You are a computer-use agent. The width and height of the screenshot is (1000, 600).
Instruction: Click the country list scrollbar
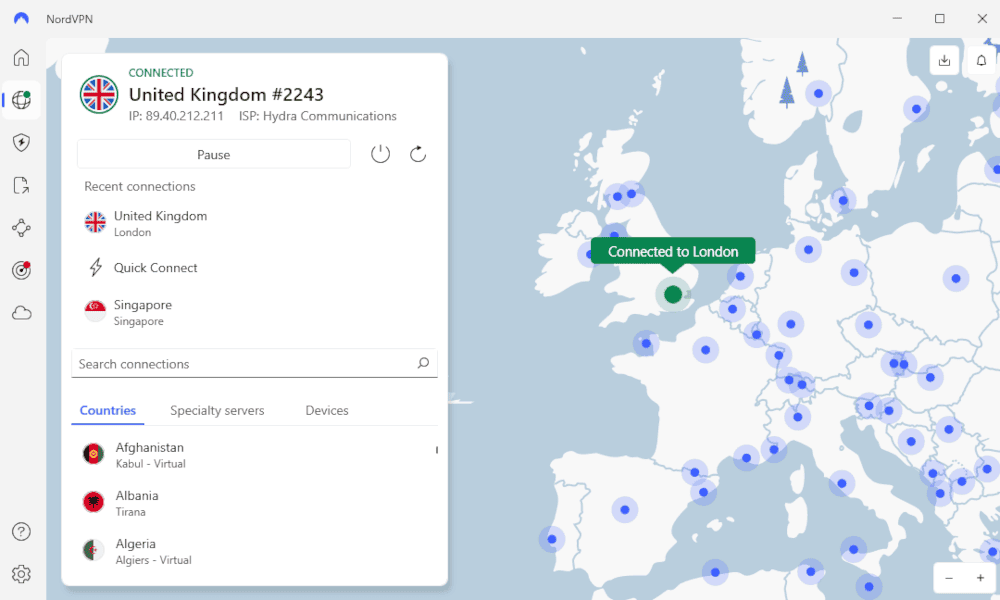coord(437,450)
